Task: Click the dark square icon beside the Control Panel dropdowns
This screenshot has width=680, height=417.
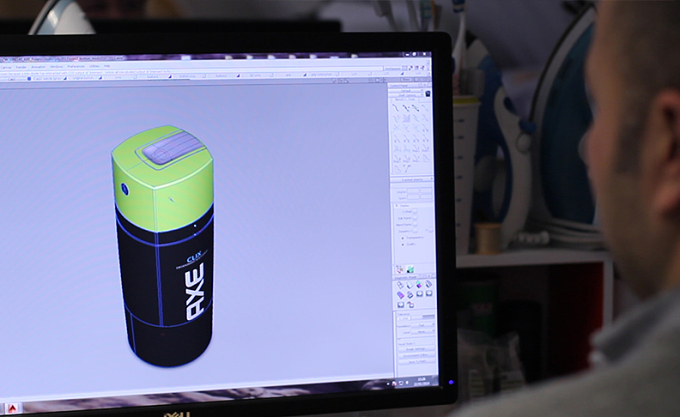Action: pos(428,94)
